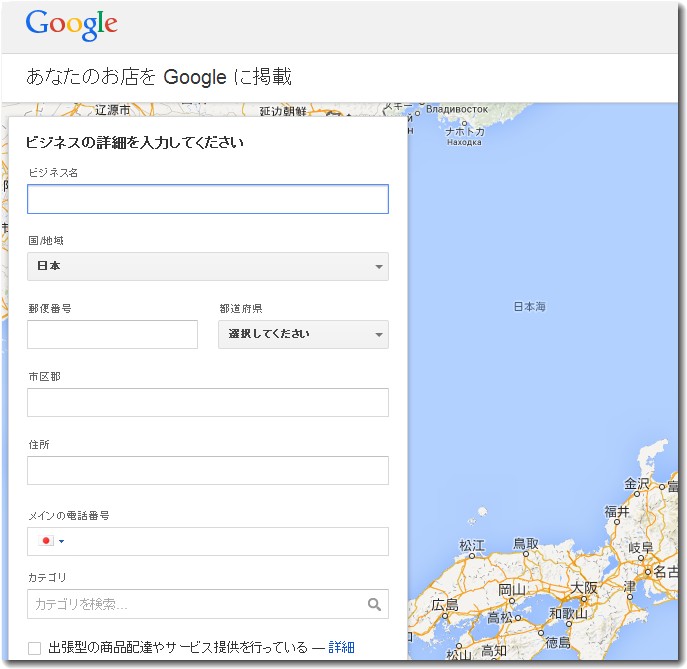Focus the ビジネス名 input field

point(208,199)
